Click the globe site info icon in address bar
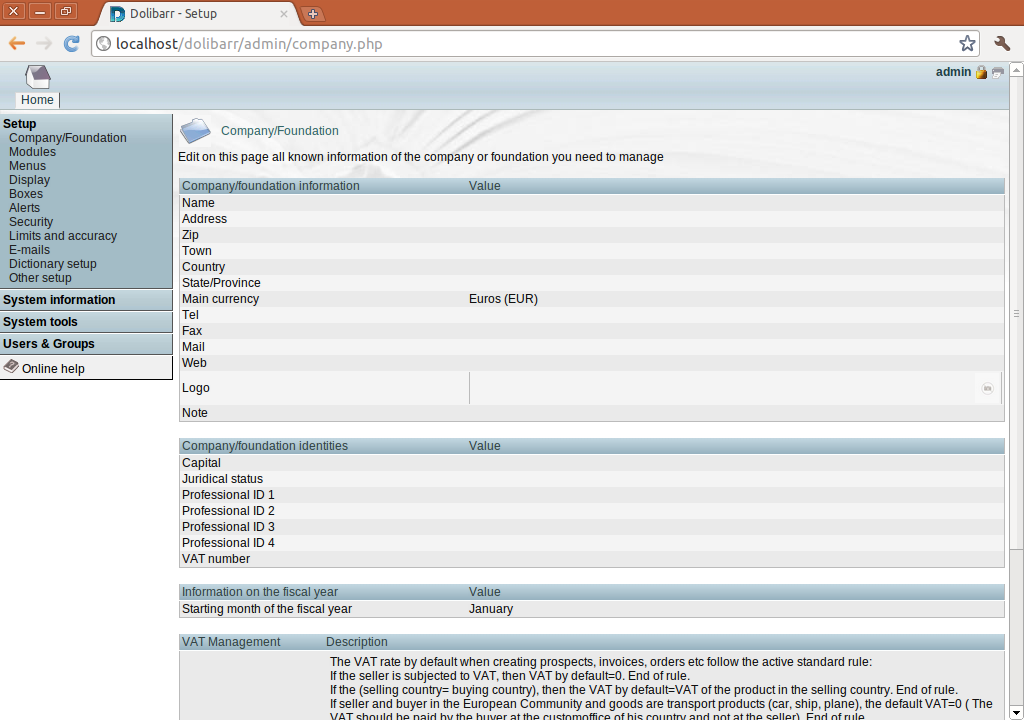Viewport: 1024px width, 720px height. click(x=103, y=44)
